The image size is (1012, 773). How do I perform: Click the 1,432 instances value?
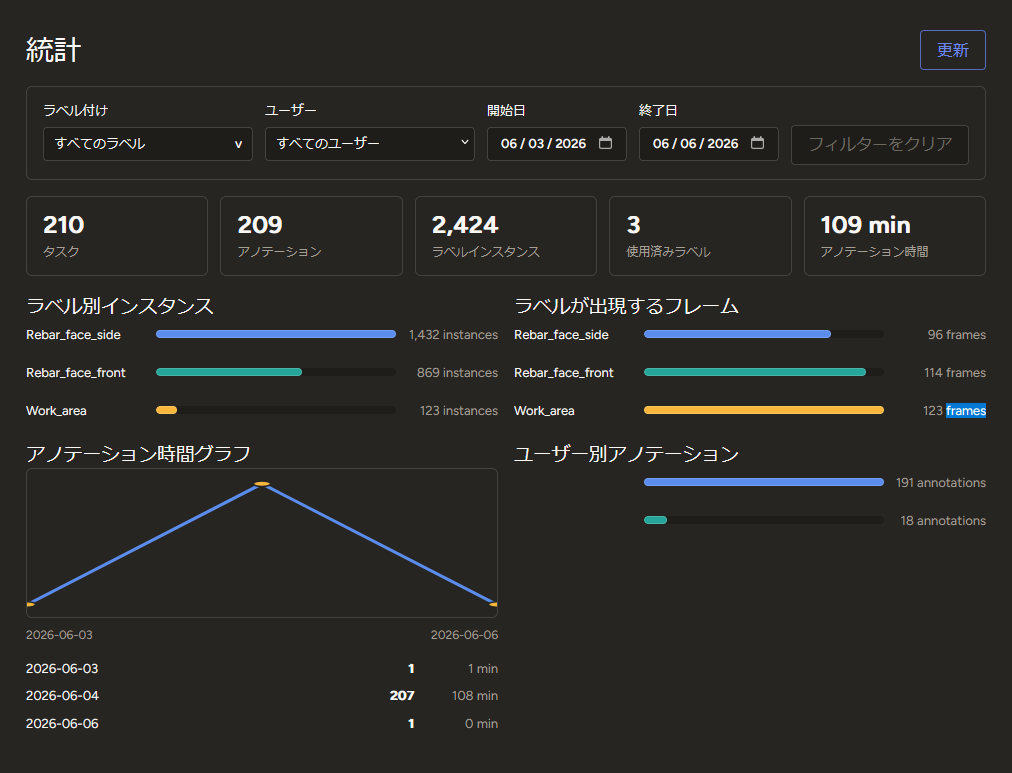click(453, 335)
